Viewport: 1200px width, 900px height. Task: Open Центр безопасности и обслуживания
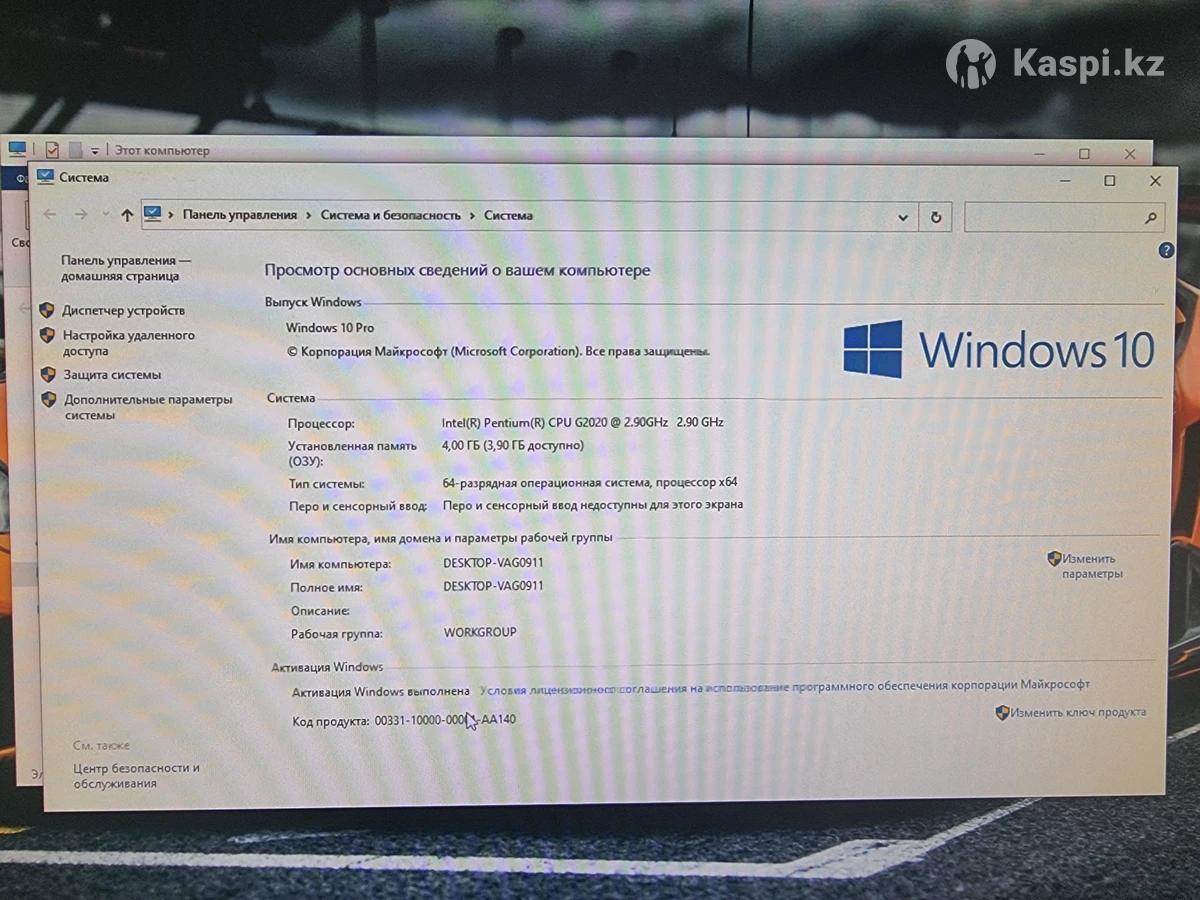tap(136, 776)
